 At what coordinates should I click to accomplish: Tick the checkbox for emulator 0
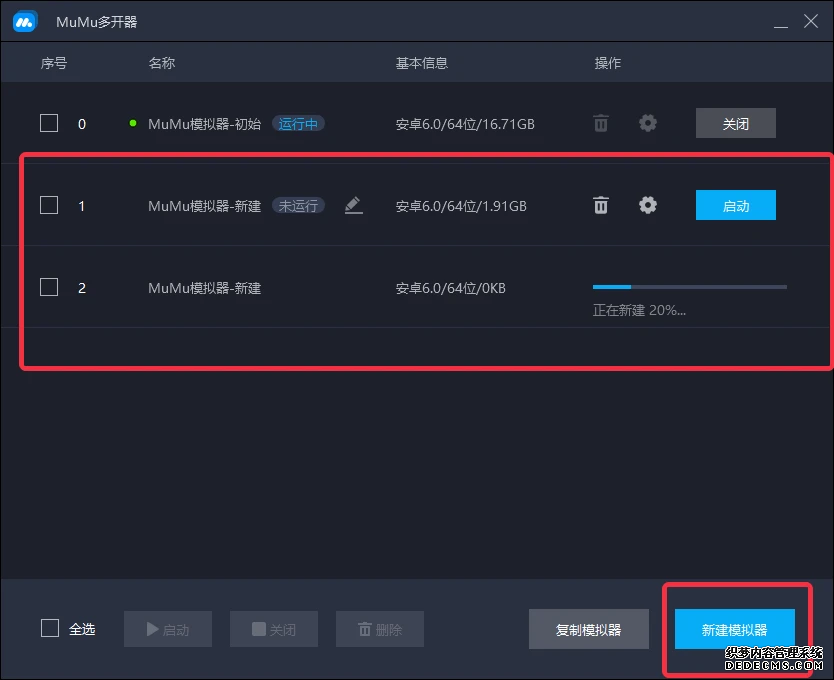coord(49,123)
